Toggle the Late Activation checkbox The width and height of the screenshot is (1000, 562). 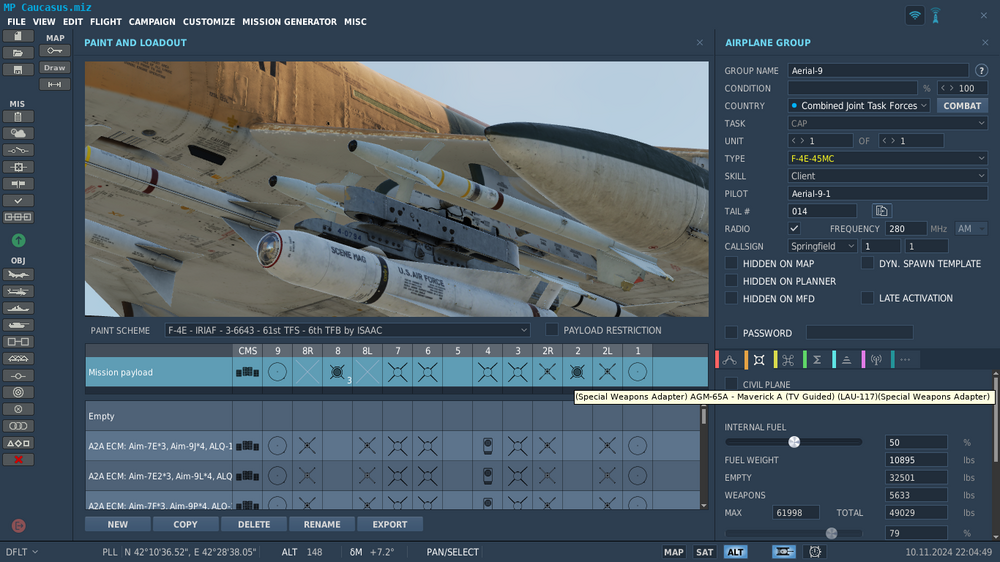click(x=867, y=298)
